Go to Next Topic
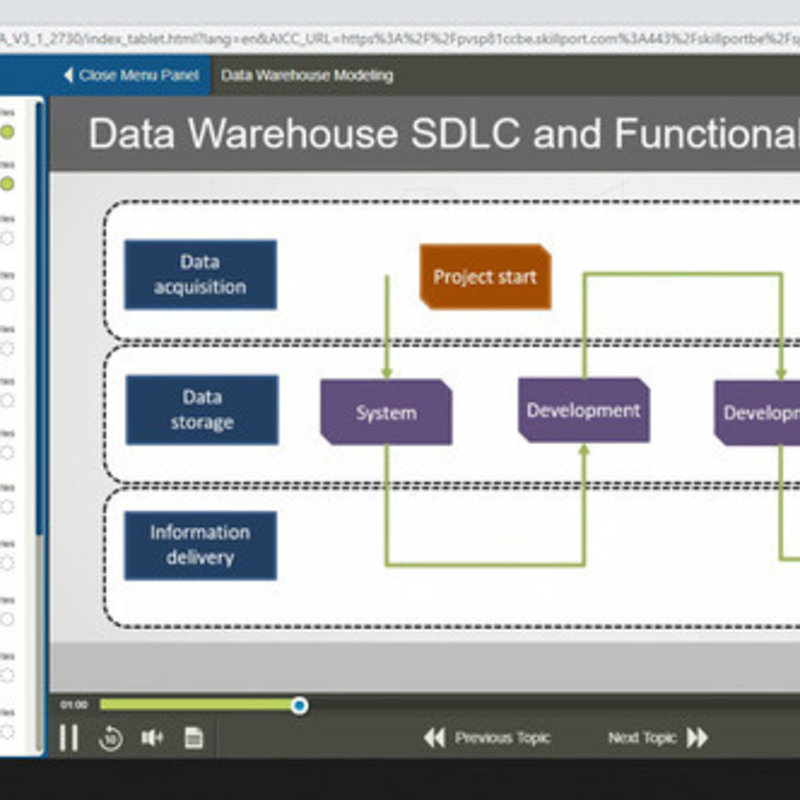 (x=658, y=738)
